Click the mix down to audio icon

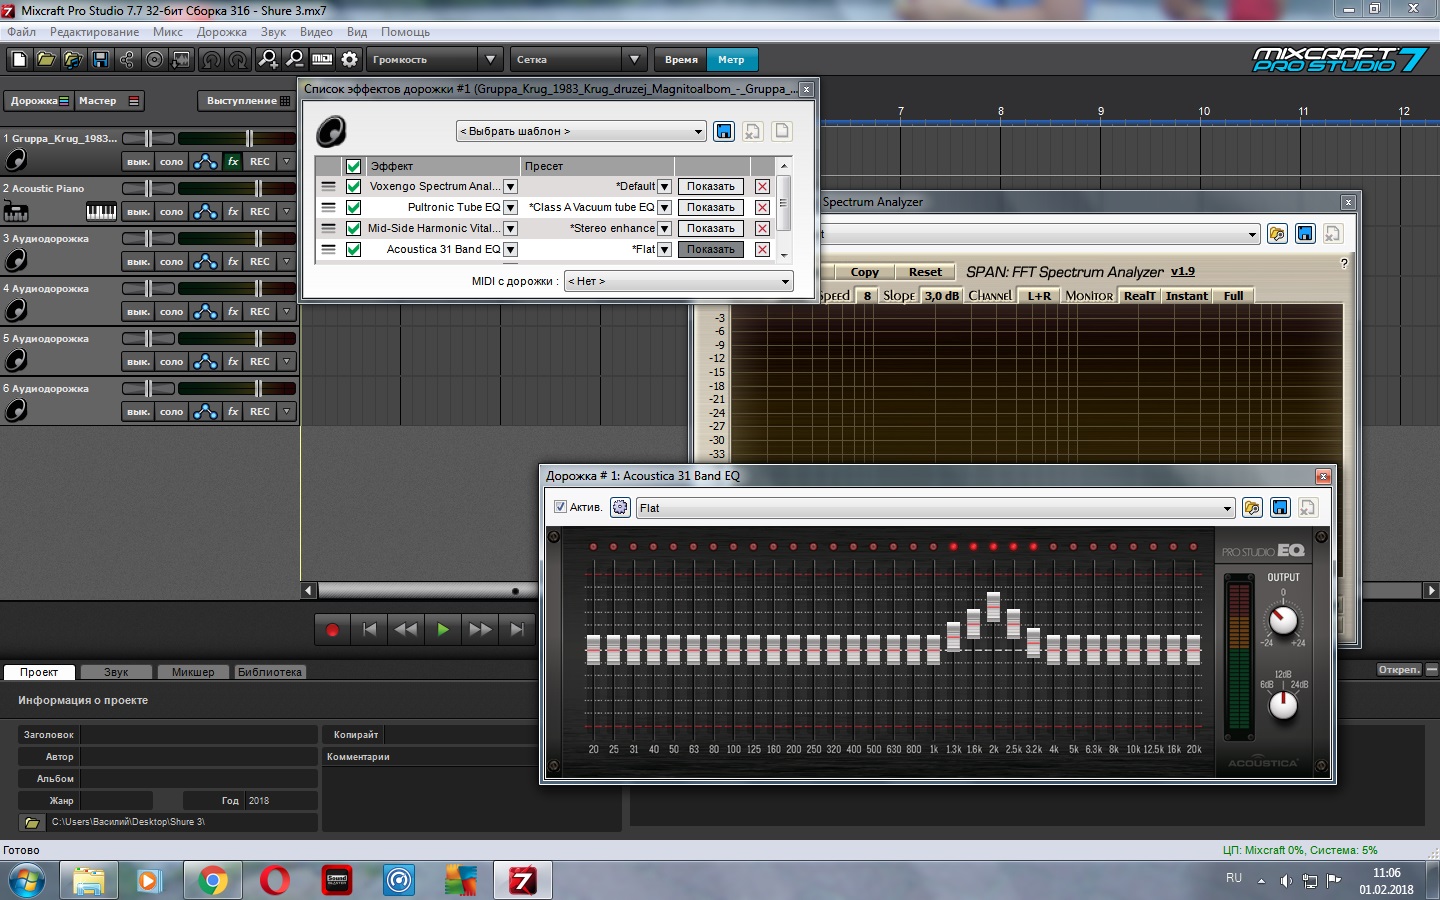[181, 60]
